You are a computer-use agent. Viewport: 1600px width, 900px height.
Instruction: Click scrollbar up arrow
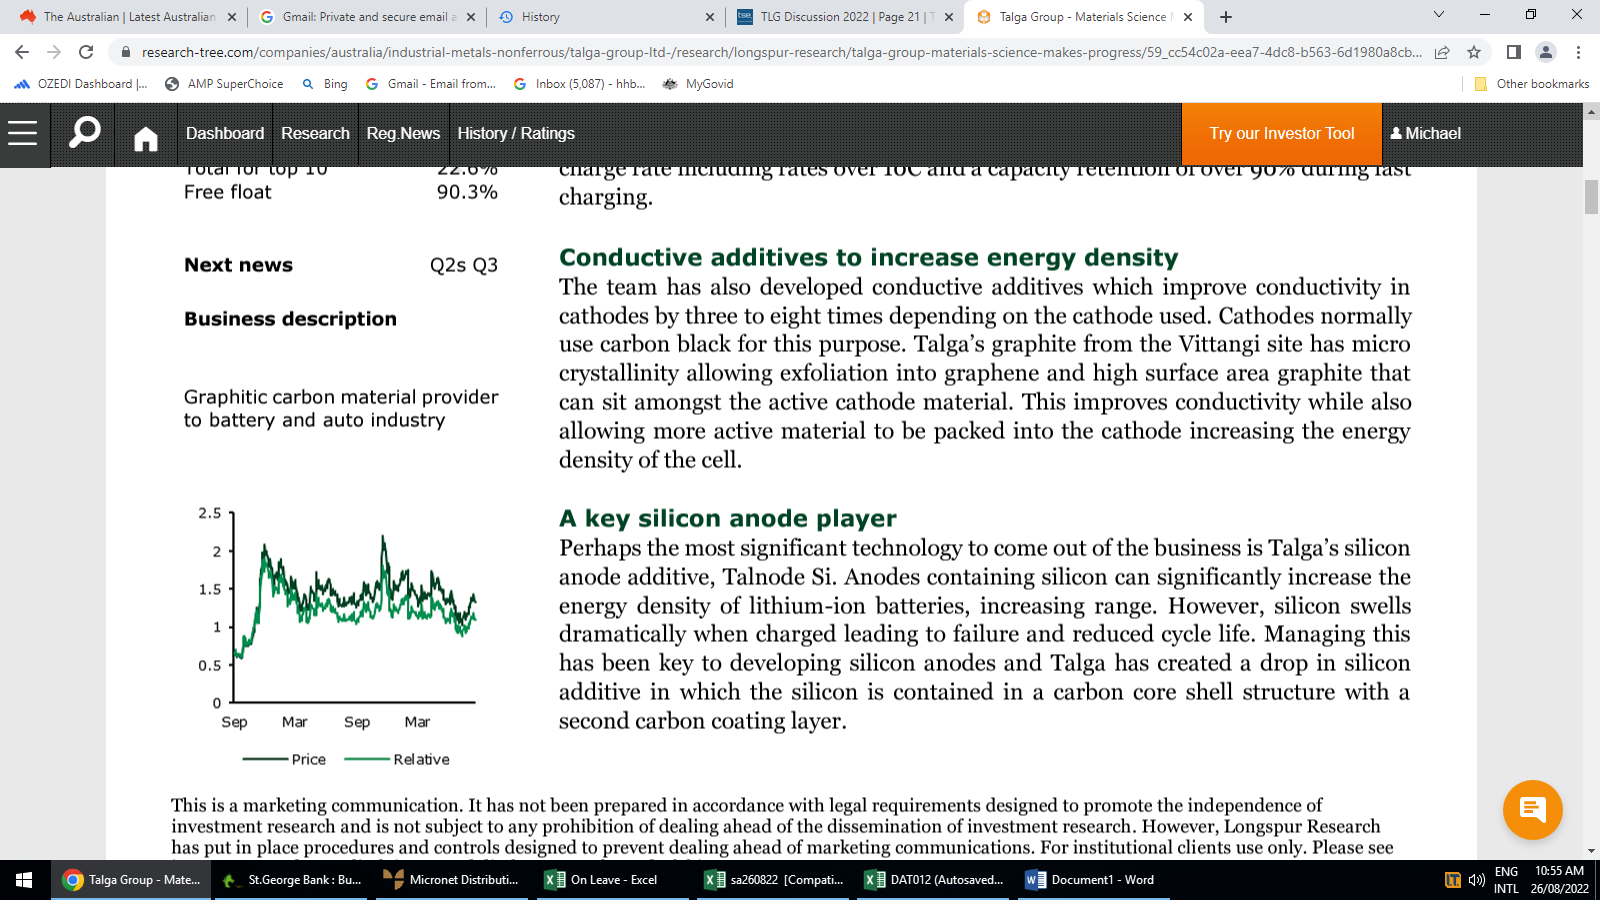coord(1591,111)
